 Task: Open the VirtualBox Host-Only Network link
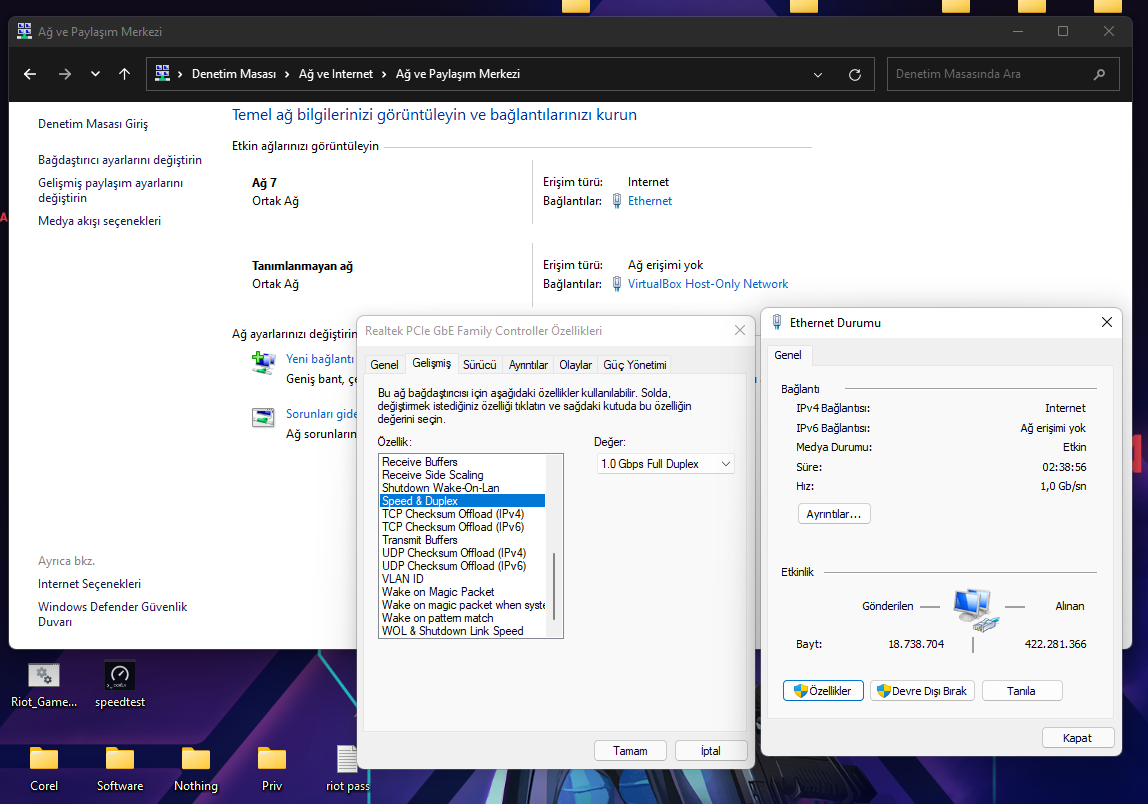[x=707, y=283]
